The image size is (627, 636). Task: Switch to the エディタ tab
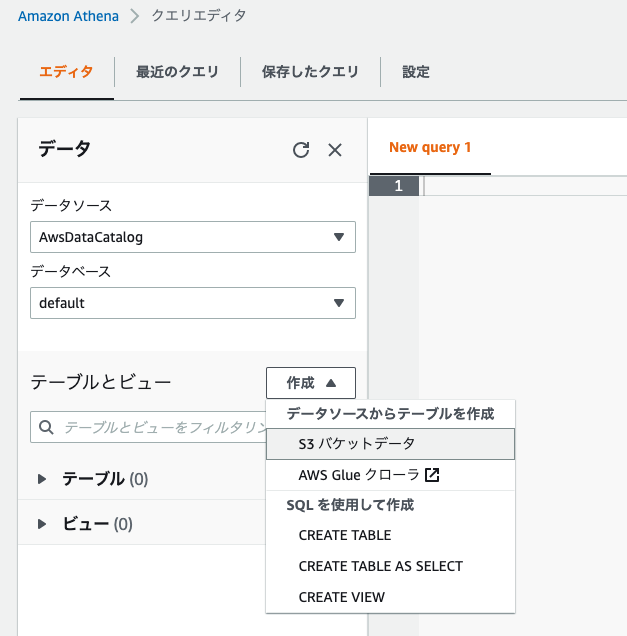coord(66,72)
